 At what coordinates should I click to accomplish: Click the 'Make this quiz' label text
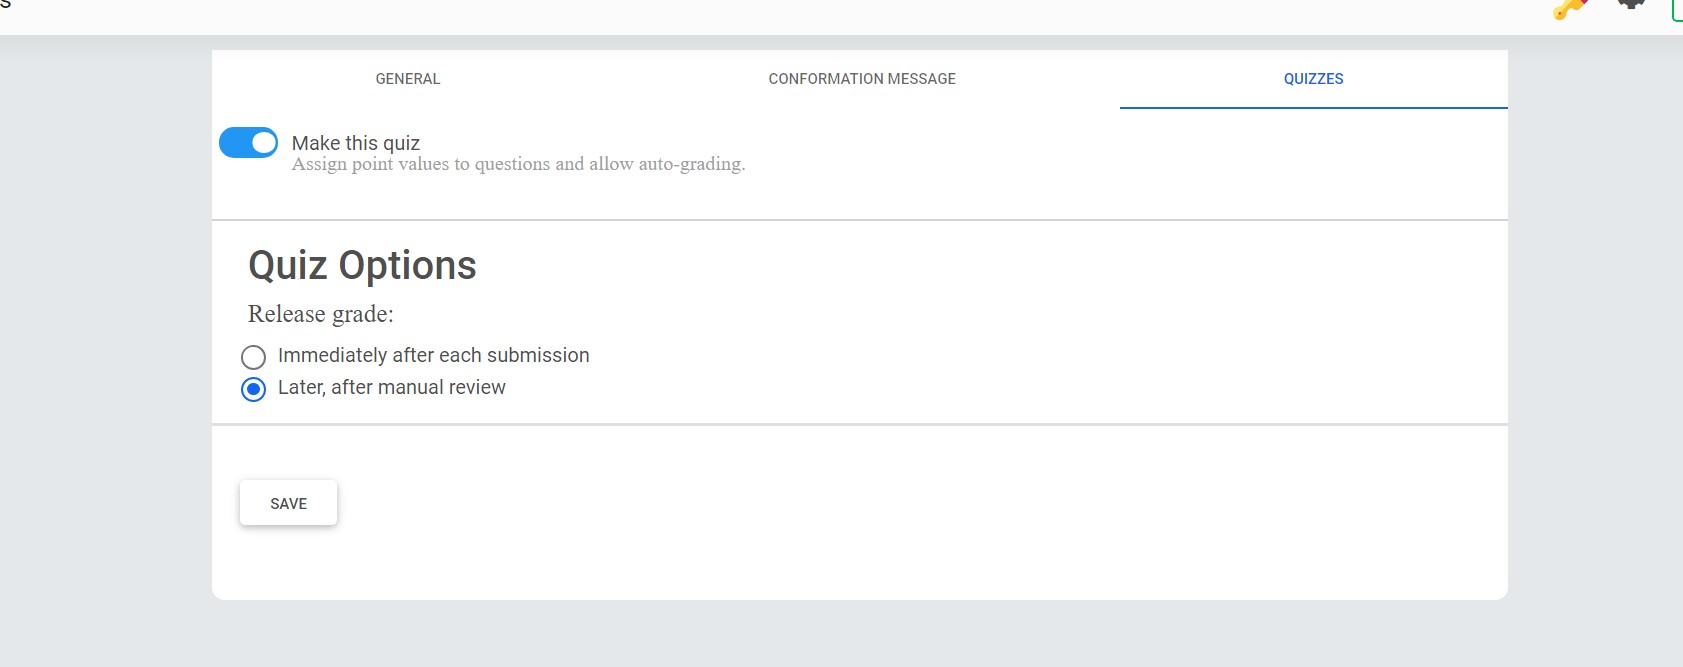click(x=355, y=143)
